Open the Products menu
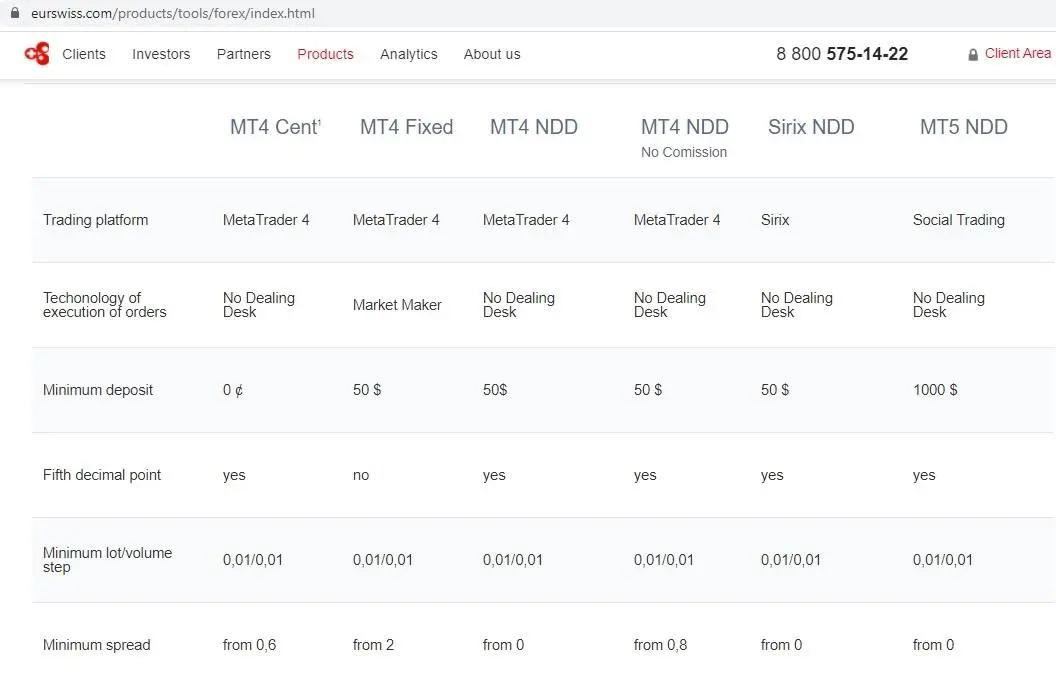 click(x=325, y=54)
